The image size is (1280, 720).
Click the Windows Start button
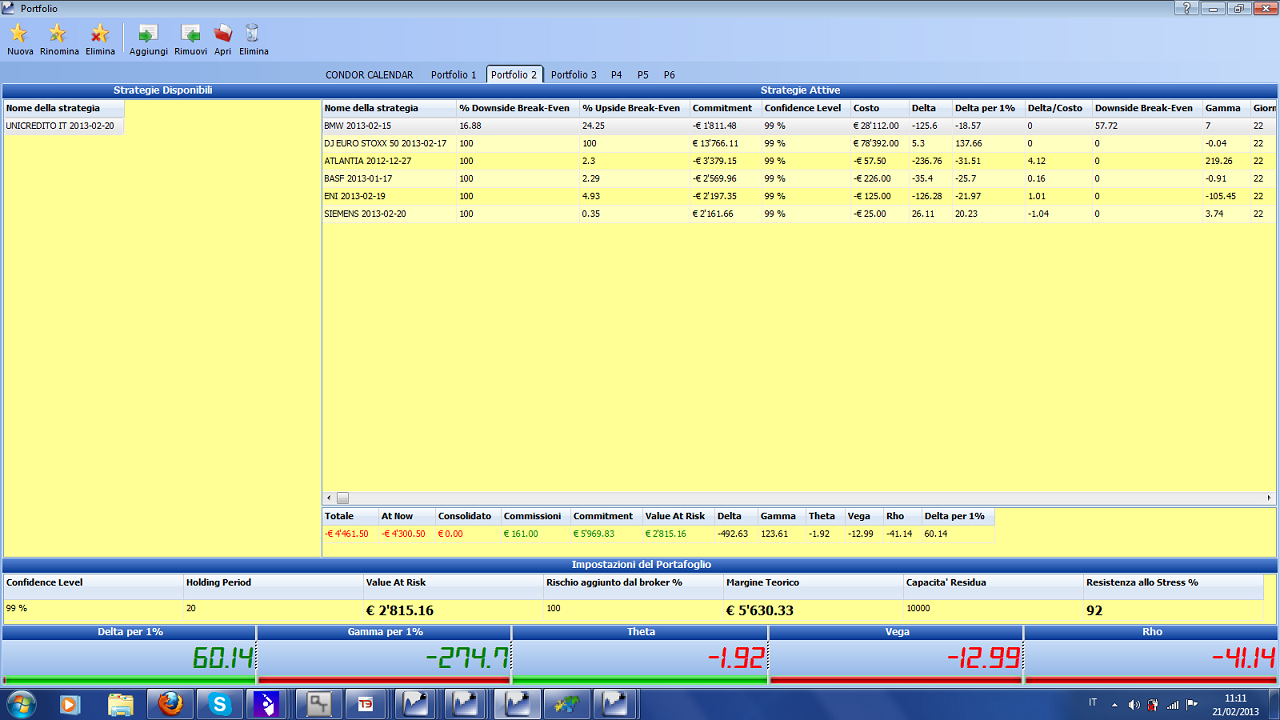pos(20,704)
